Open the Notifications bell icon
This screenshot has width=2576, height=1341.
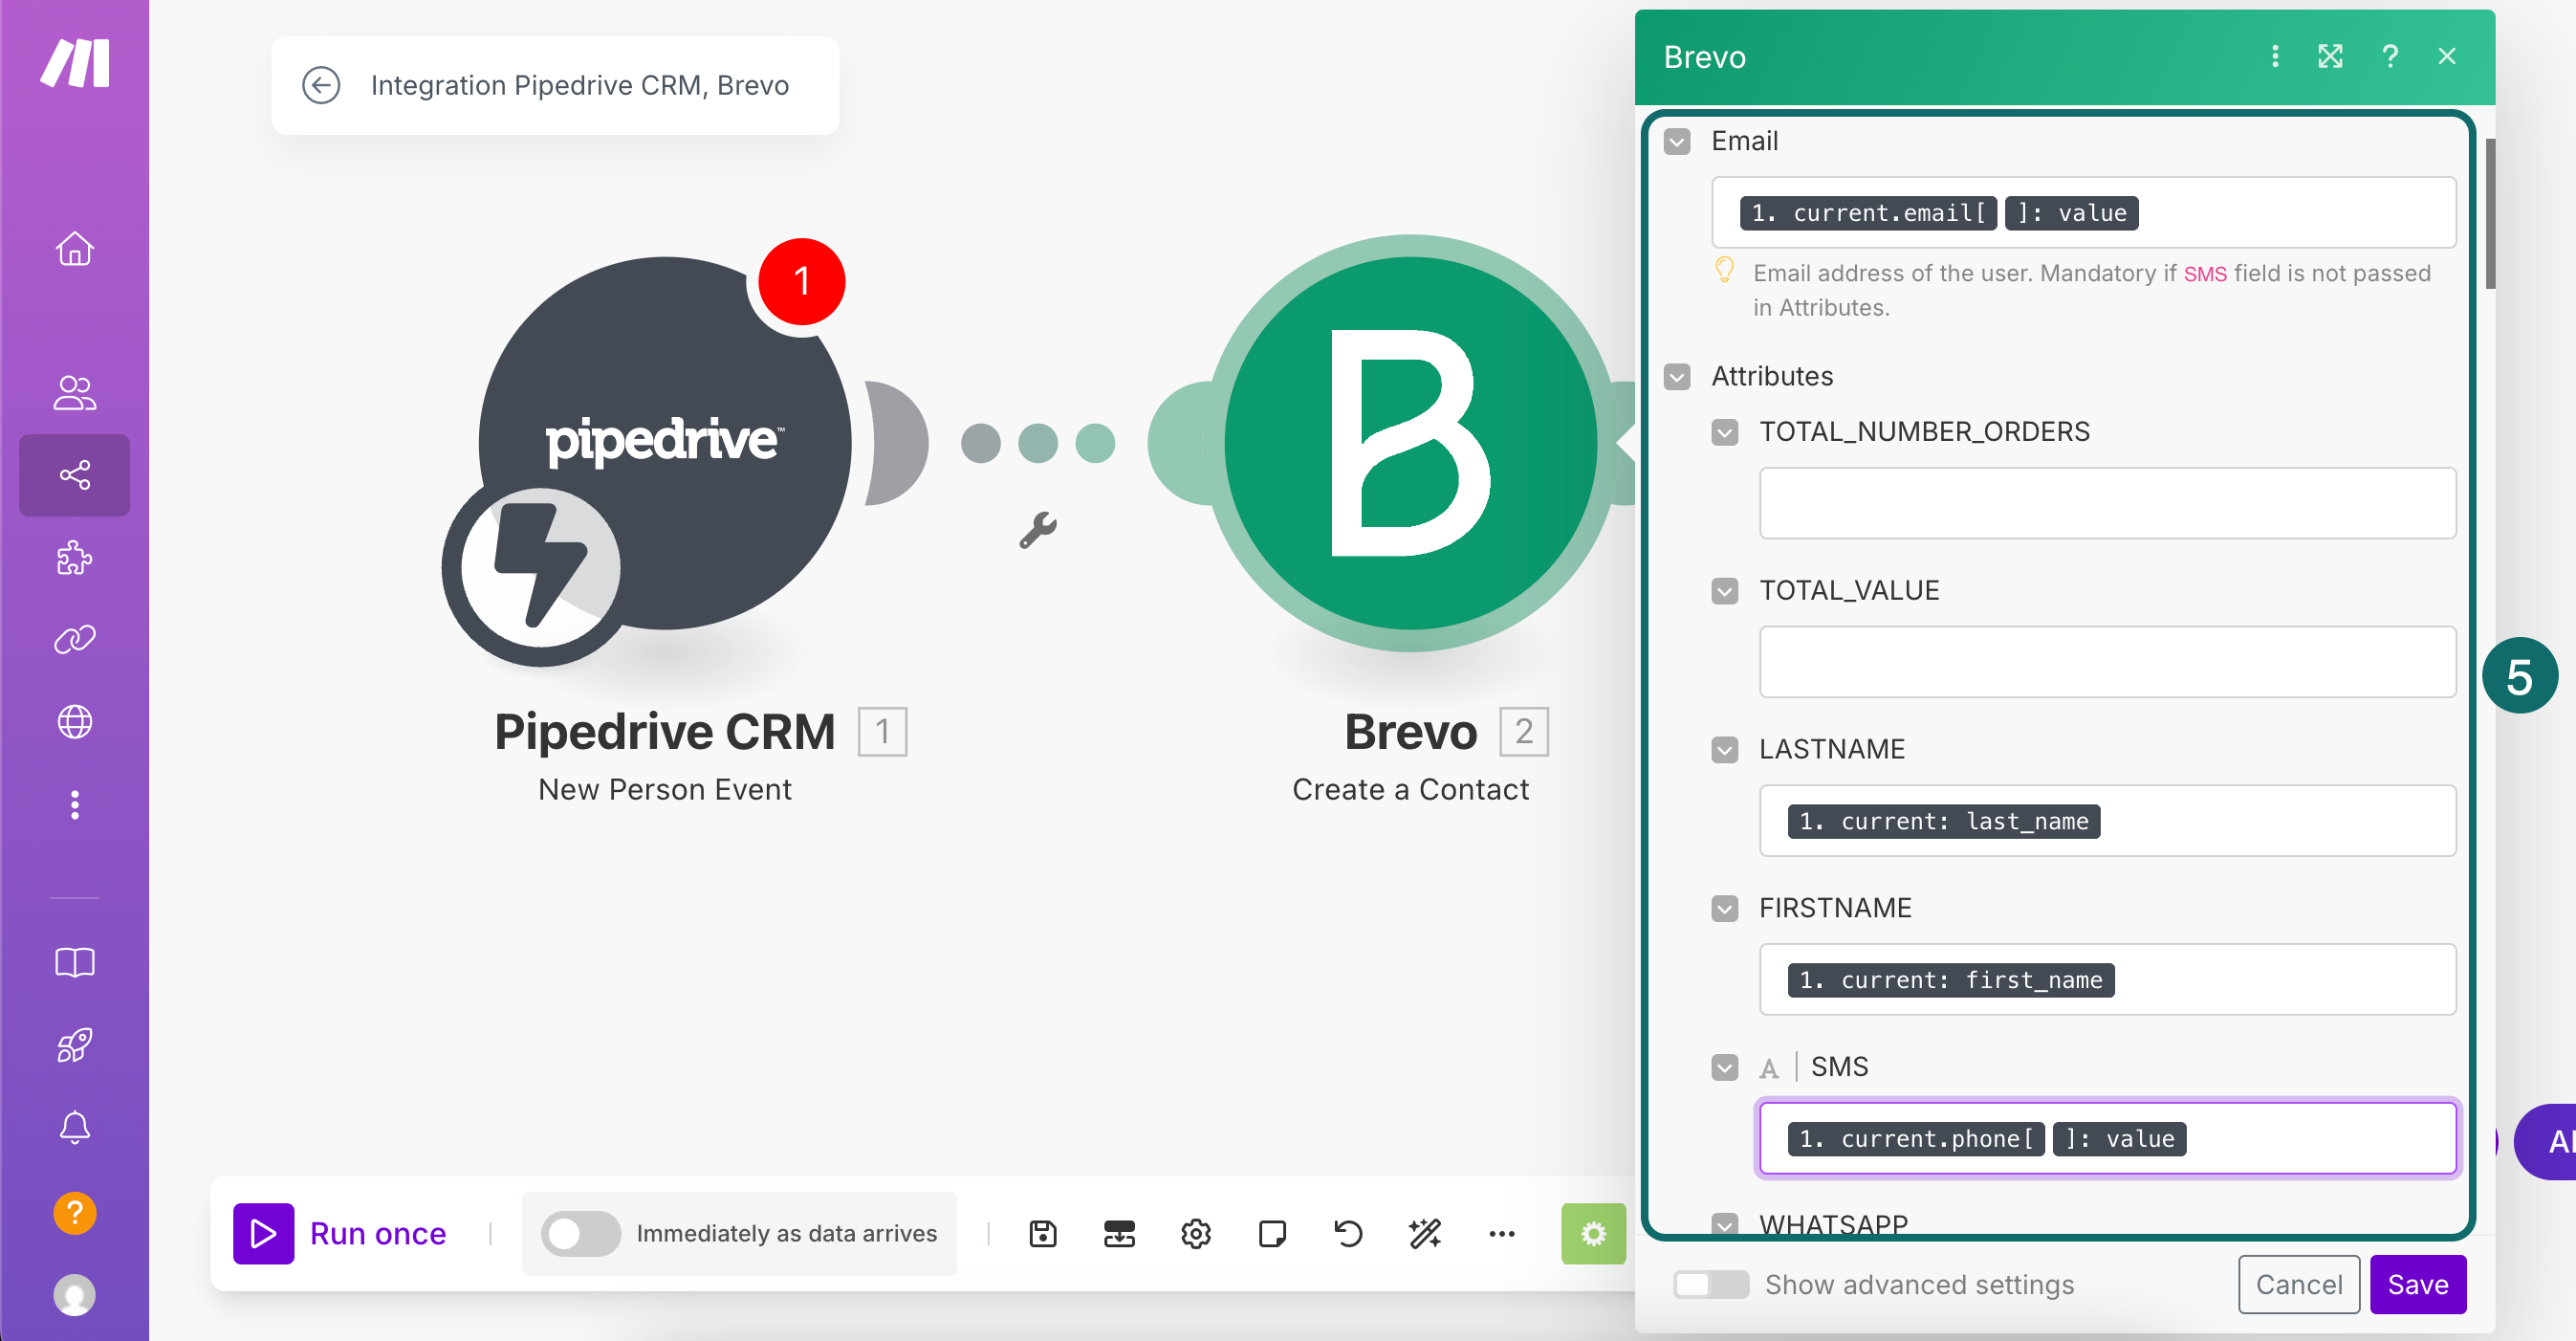click(75, 1127)
